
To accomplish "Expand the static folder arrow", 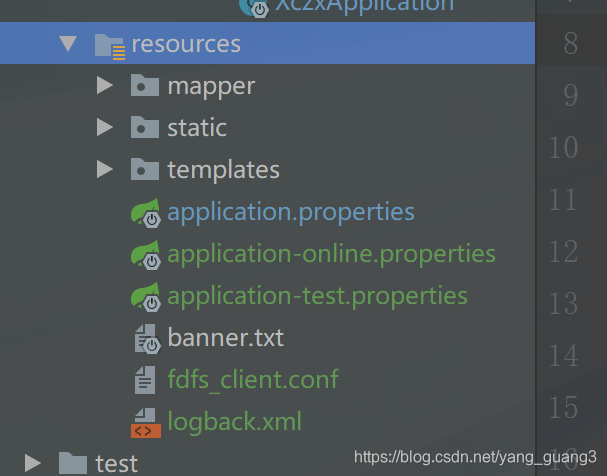I will 104,128.
